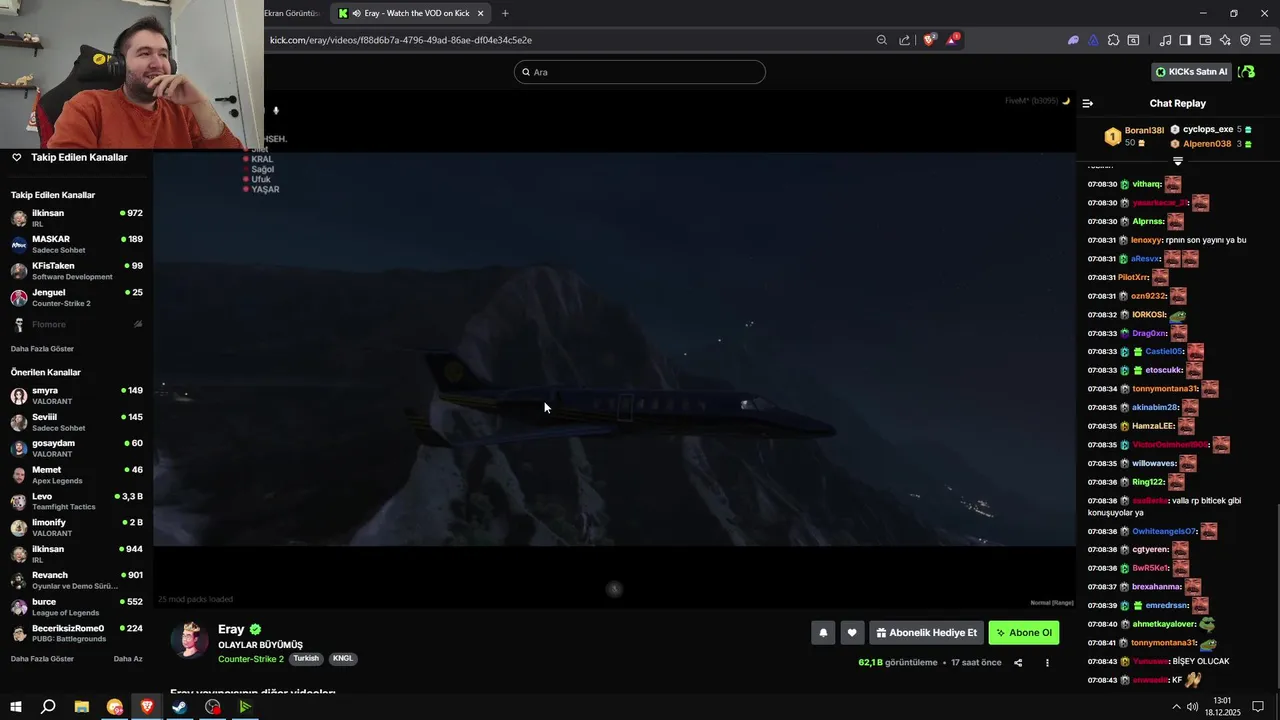The height and width of the screenshot is (720, 1280).
Task: Click the KNGL tag
Action: pyautogui.click(x=343, y=659)
